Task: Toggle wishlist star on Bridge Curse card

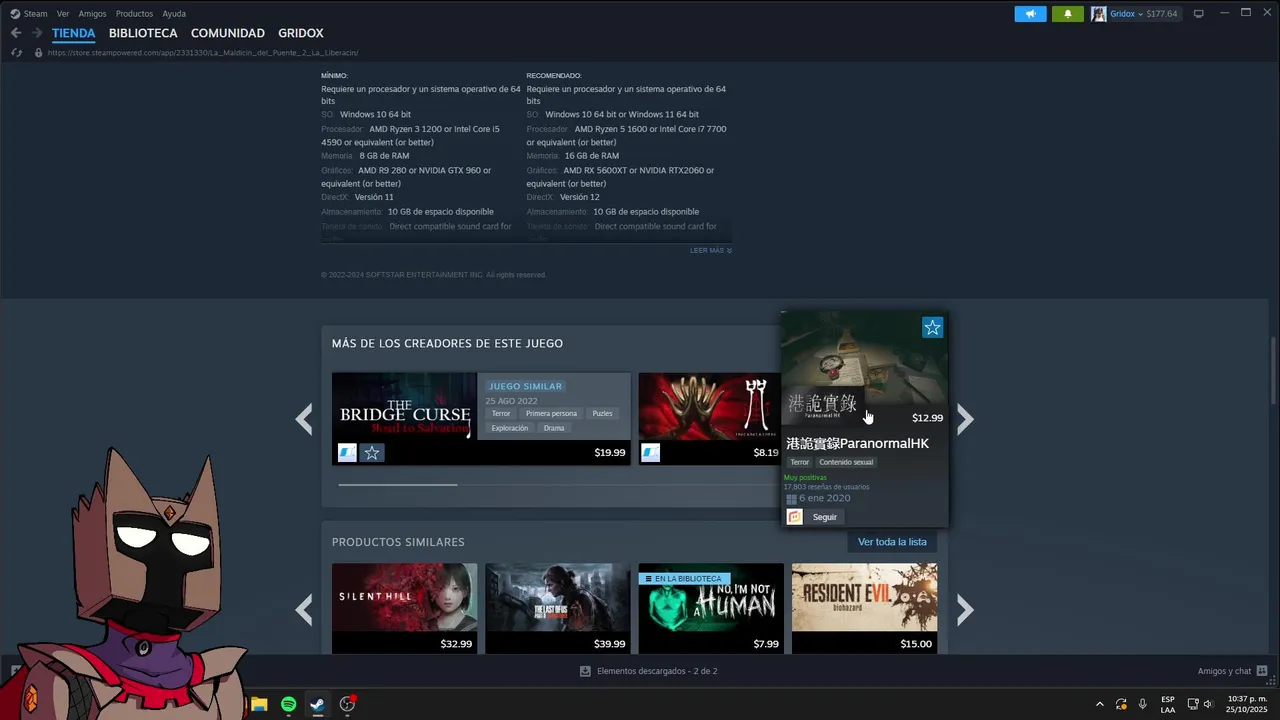Action: pyautogui.click(x=372, y=453)
